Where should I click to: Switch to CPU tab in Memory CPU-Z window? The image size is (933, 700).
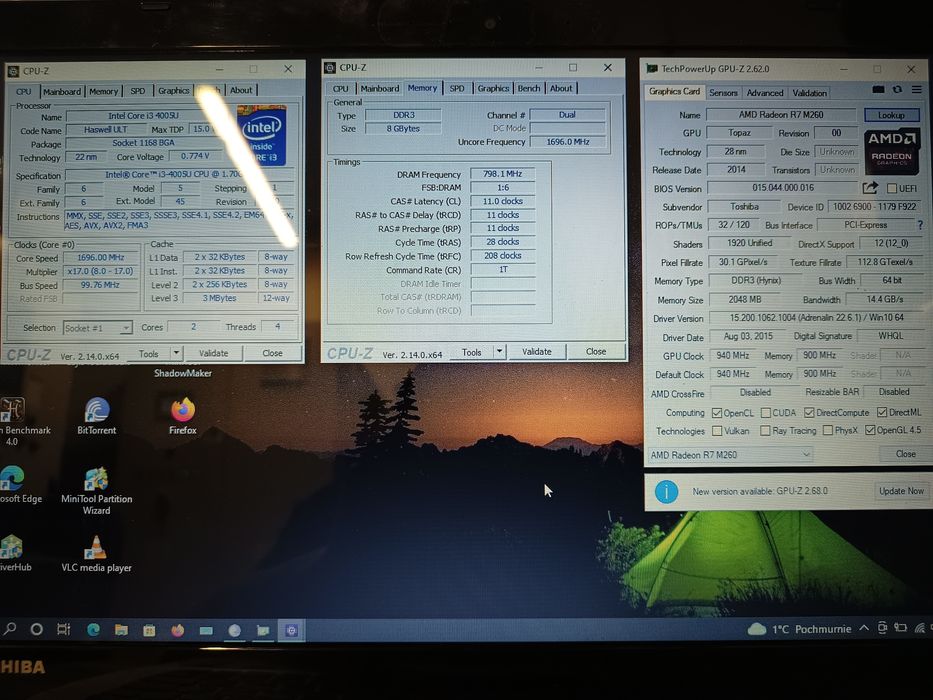click(341, 89)
